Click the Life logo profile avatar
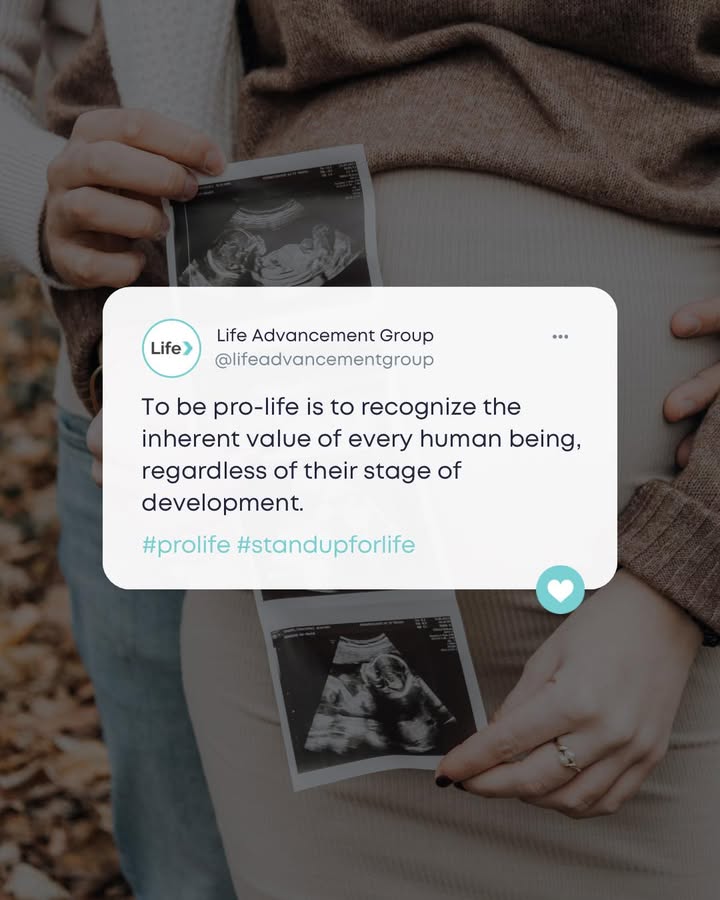Image resolution: width=720 pixels, height=900 pixels. click(x=172, y=348)
